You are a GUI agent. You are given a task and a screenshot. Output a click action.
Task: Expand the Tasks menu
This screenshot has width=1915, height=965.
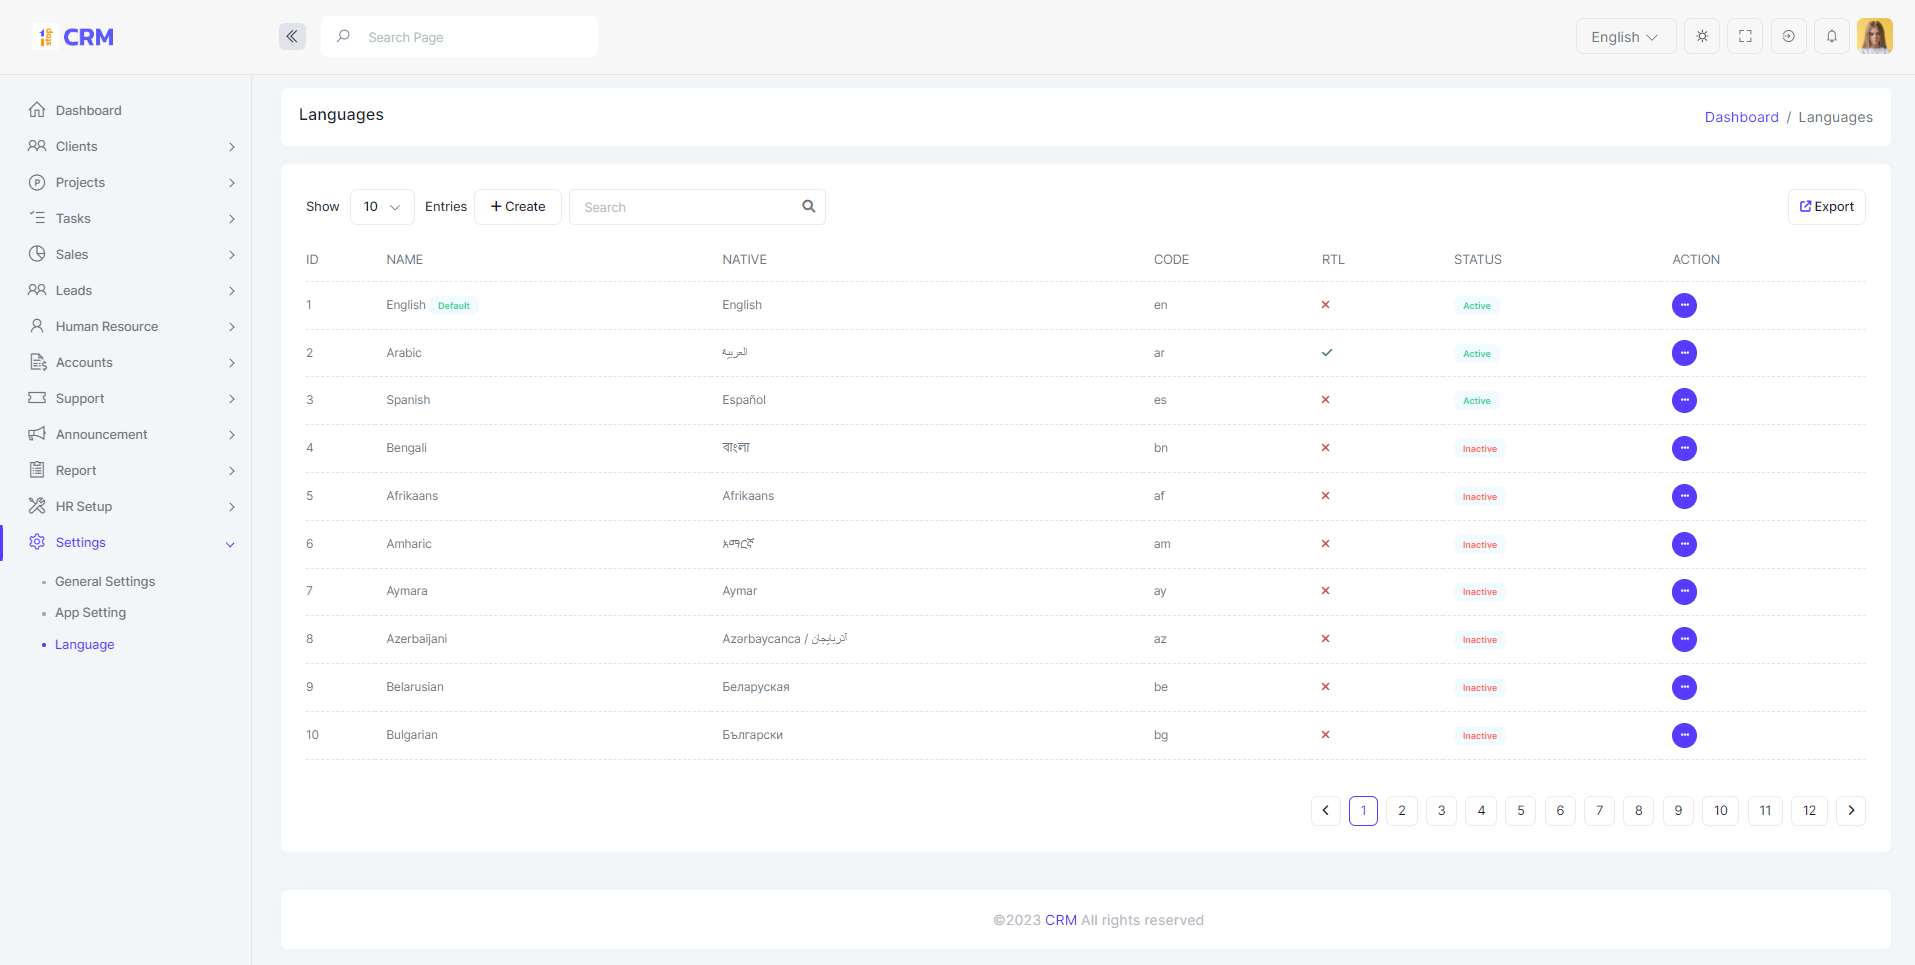(x=133, y=218)
